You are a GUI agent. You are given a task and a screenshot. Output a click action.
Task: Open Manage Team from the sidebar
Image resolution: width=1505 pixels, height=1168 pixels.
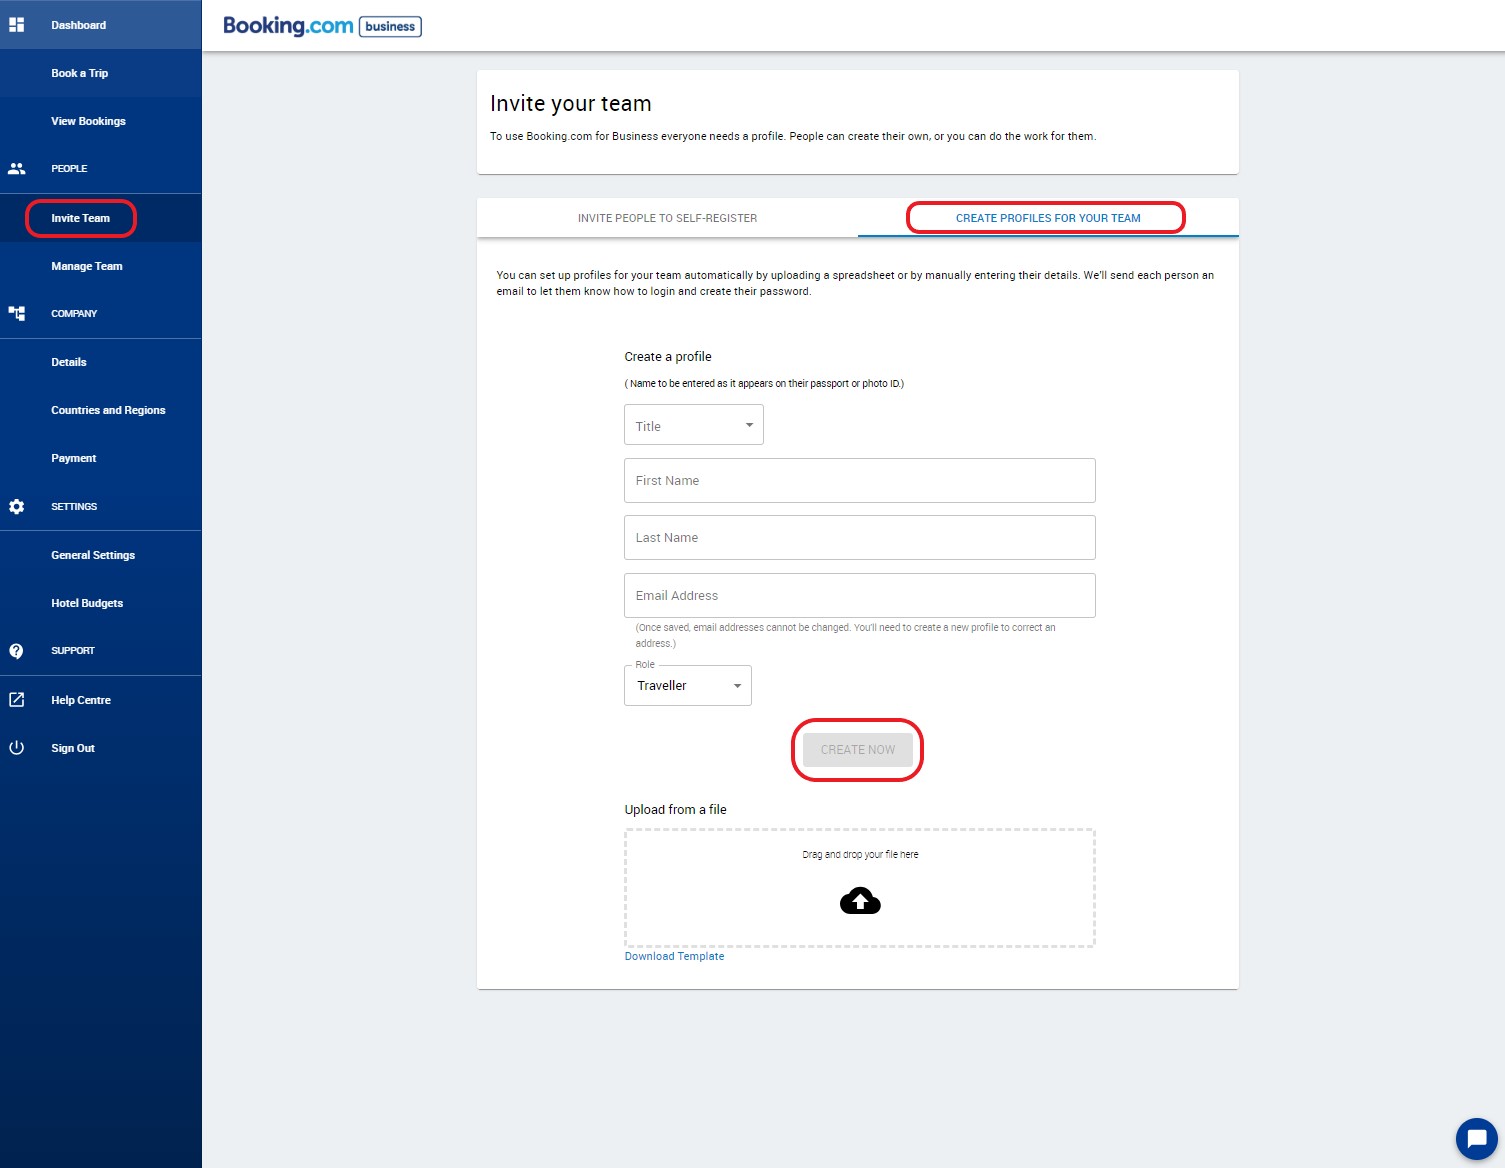pos(86,266)
